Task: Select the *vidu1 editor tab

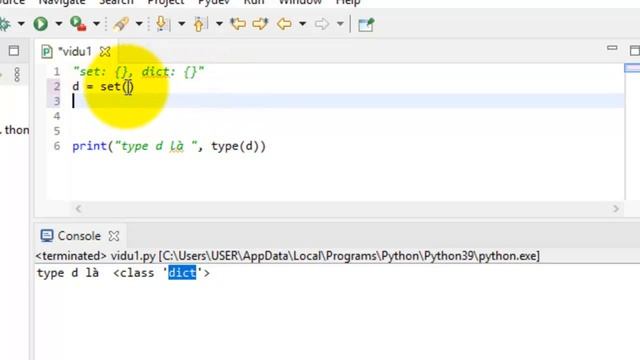Action: pyautogui.click(x=75, y=52)
